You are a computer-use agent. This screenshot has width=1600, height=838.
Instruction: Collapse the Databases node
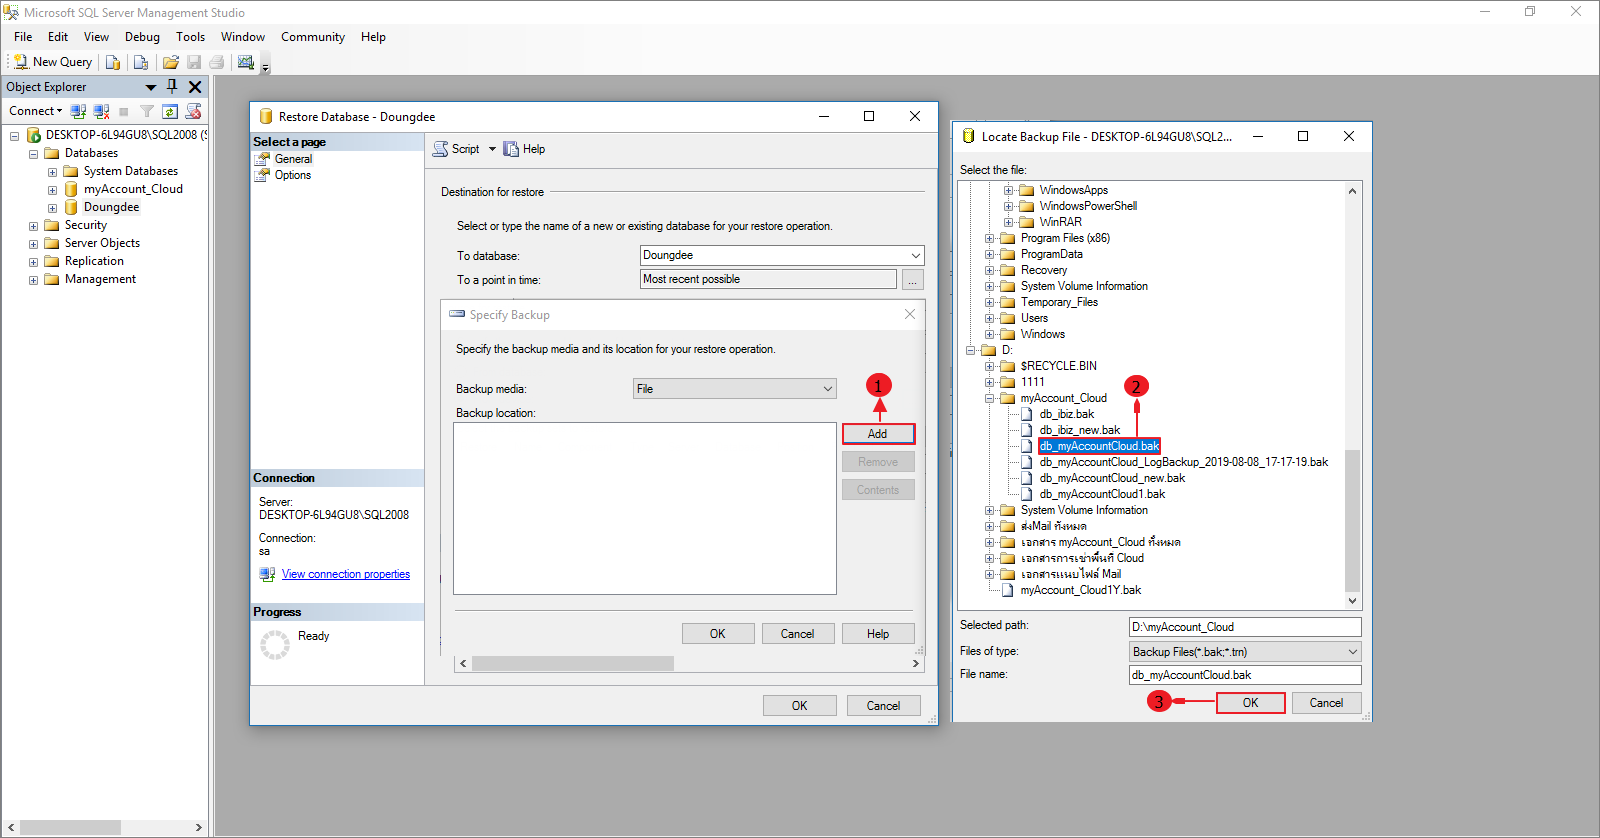(33, 154)
